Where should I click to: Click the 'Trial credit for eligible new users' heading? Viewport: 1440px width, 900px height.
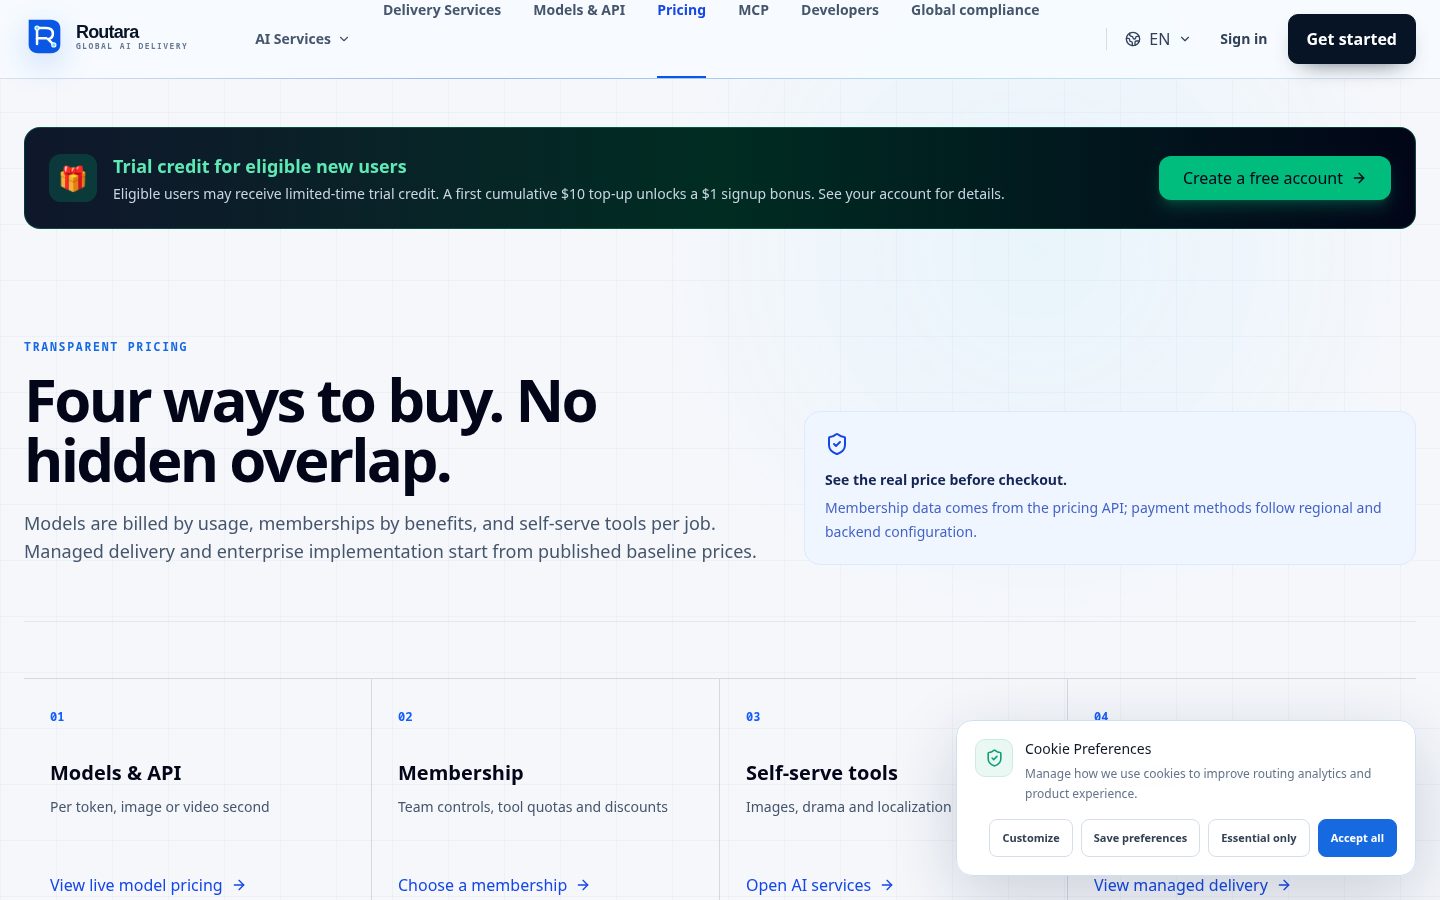pos(260,167)
